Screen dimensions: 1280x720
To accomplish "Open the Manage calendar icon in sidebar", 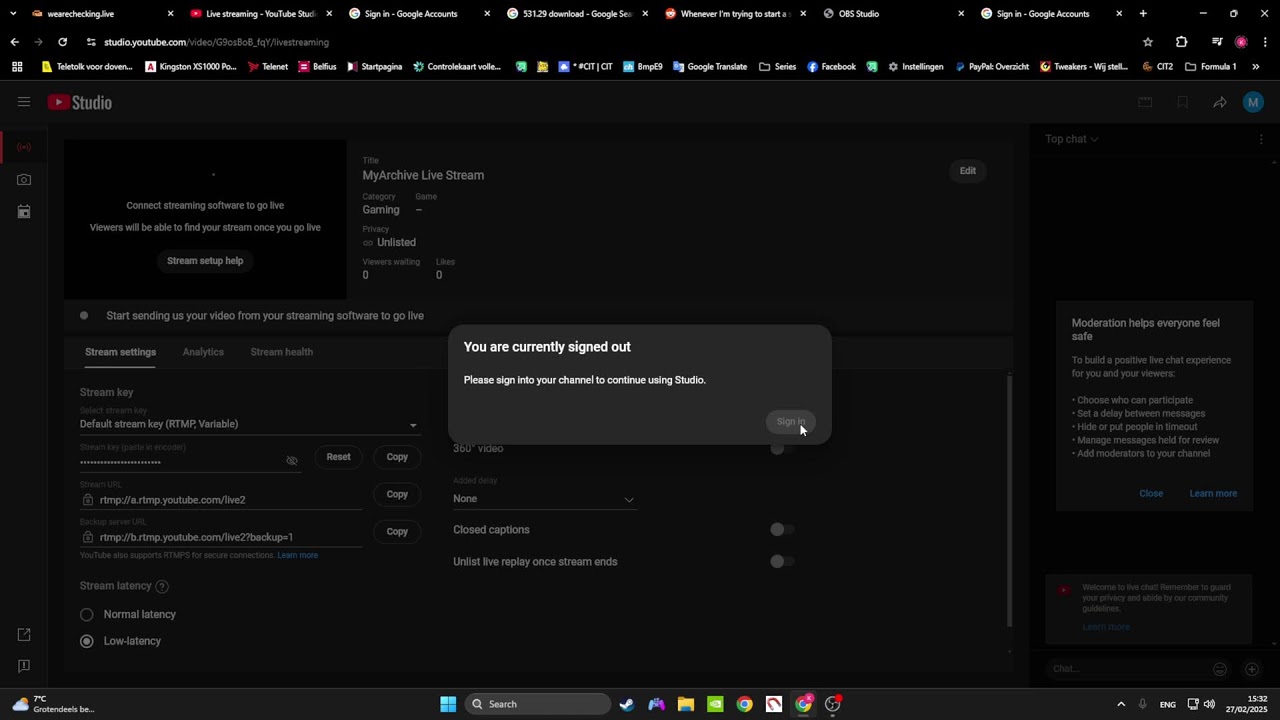I will [24, 212].
